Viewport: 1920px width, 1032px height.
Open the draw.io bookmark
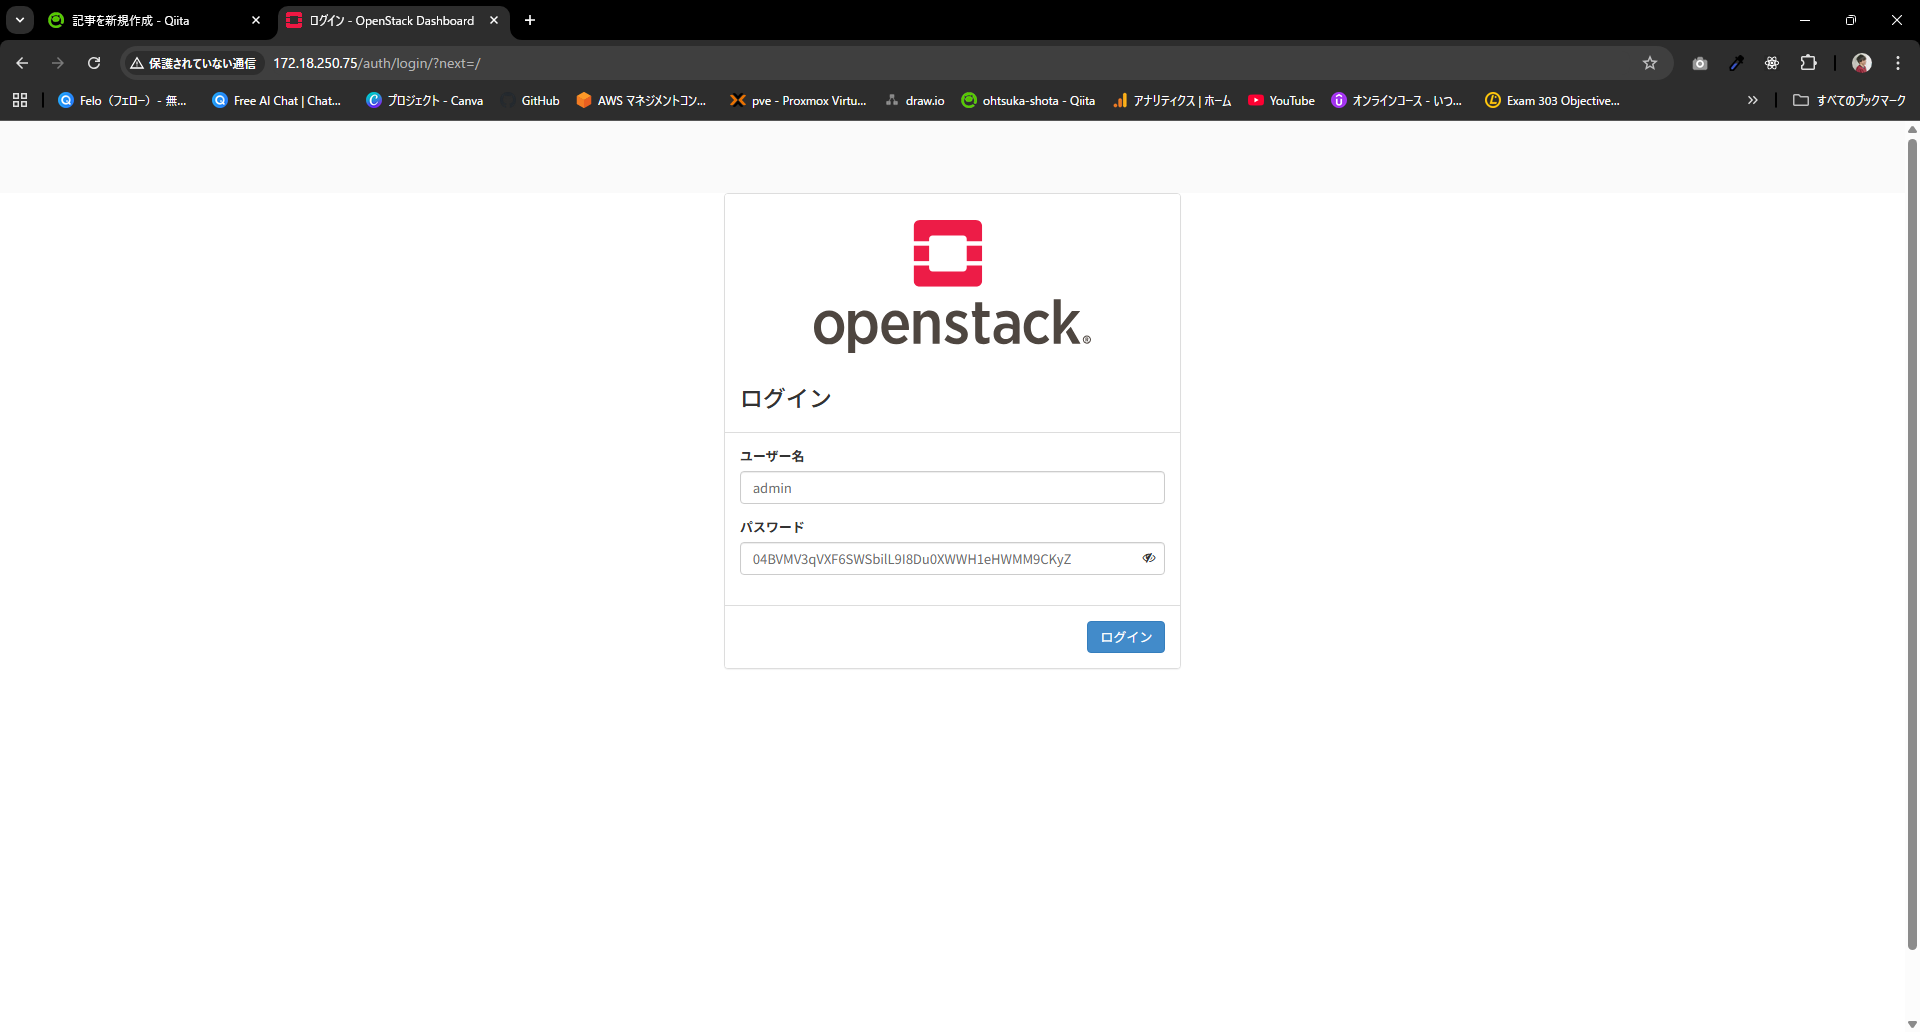(x=915, y=100)
